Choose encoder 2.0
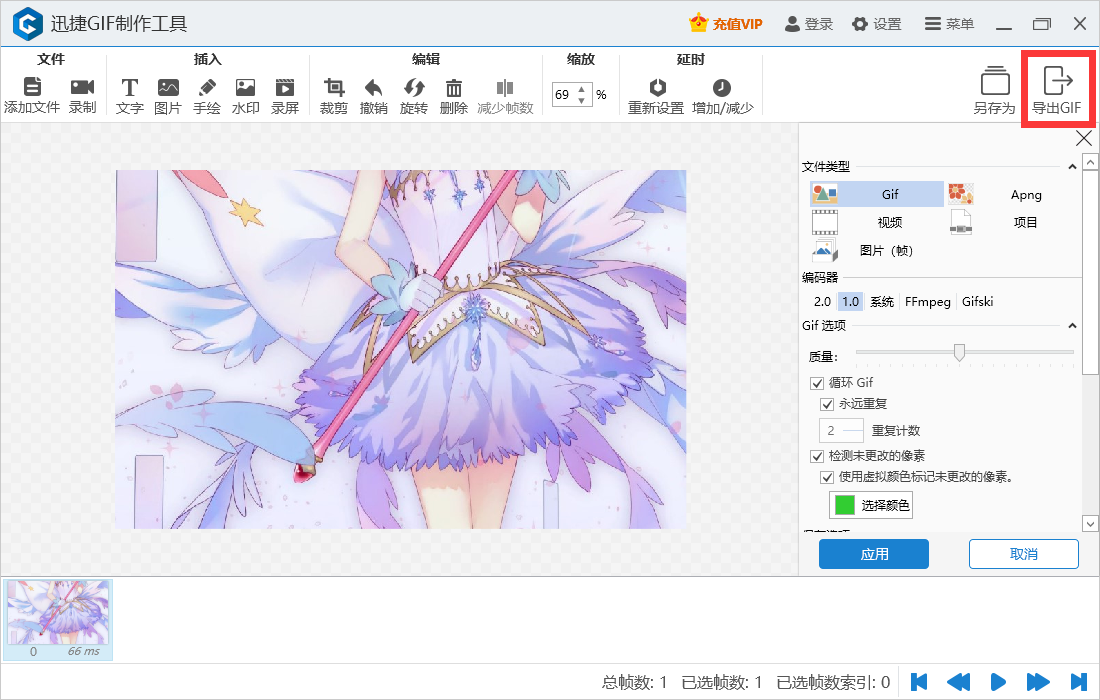 pos(822,302)
